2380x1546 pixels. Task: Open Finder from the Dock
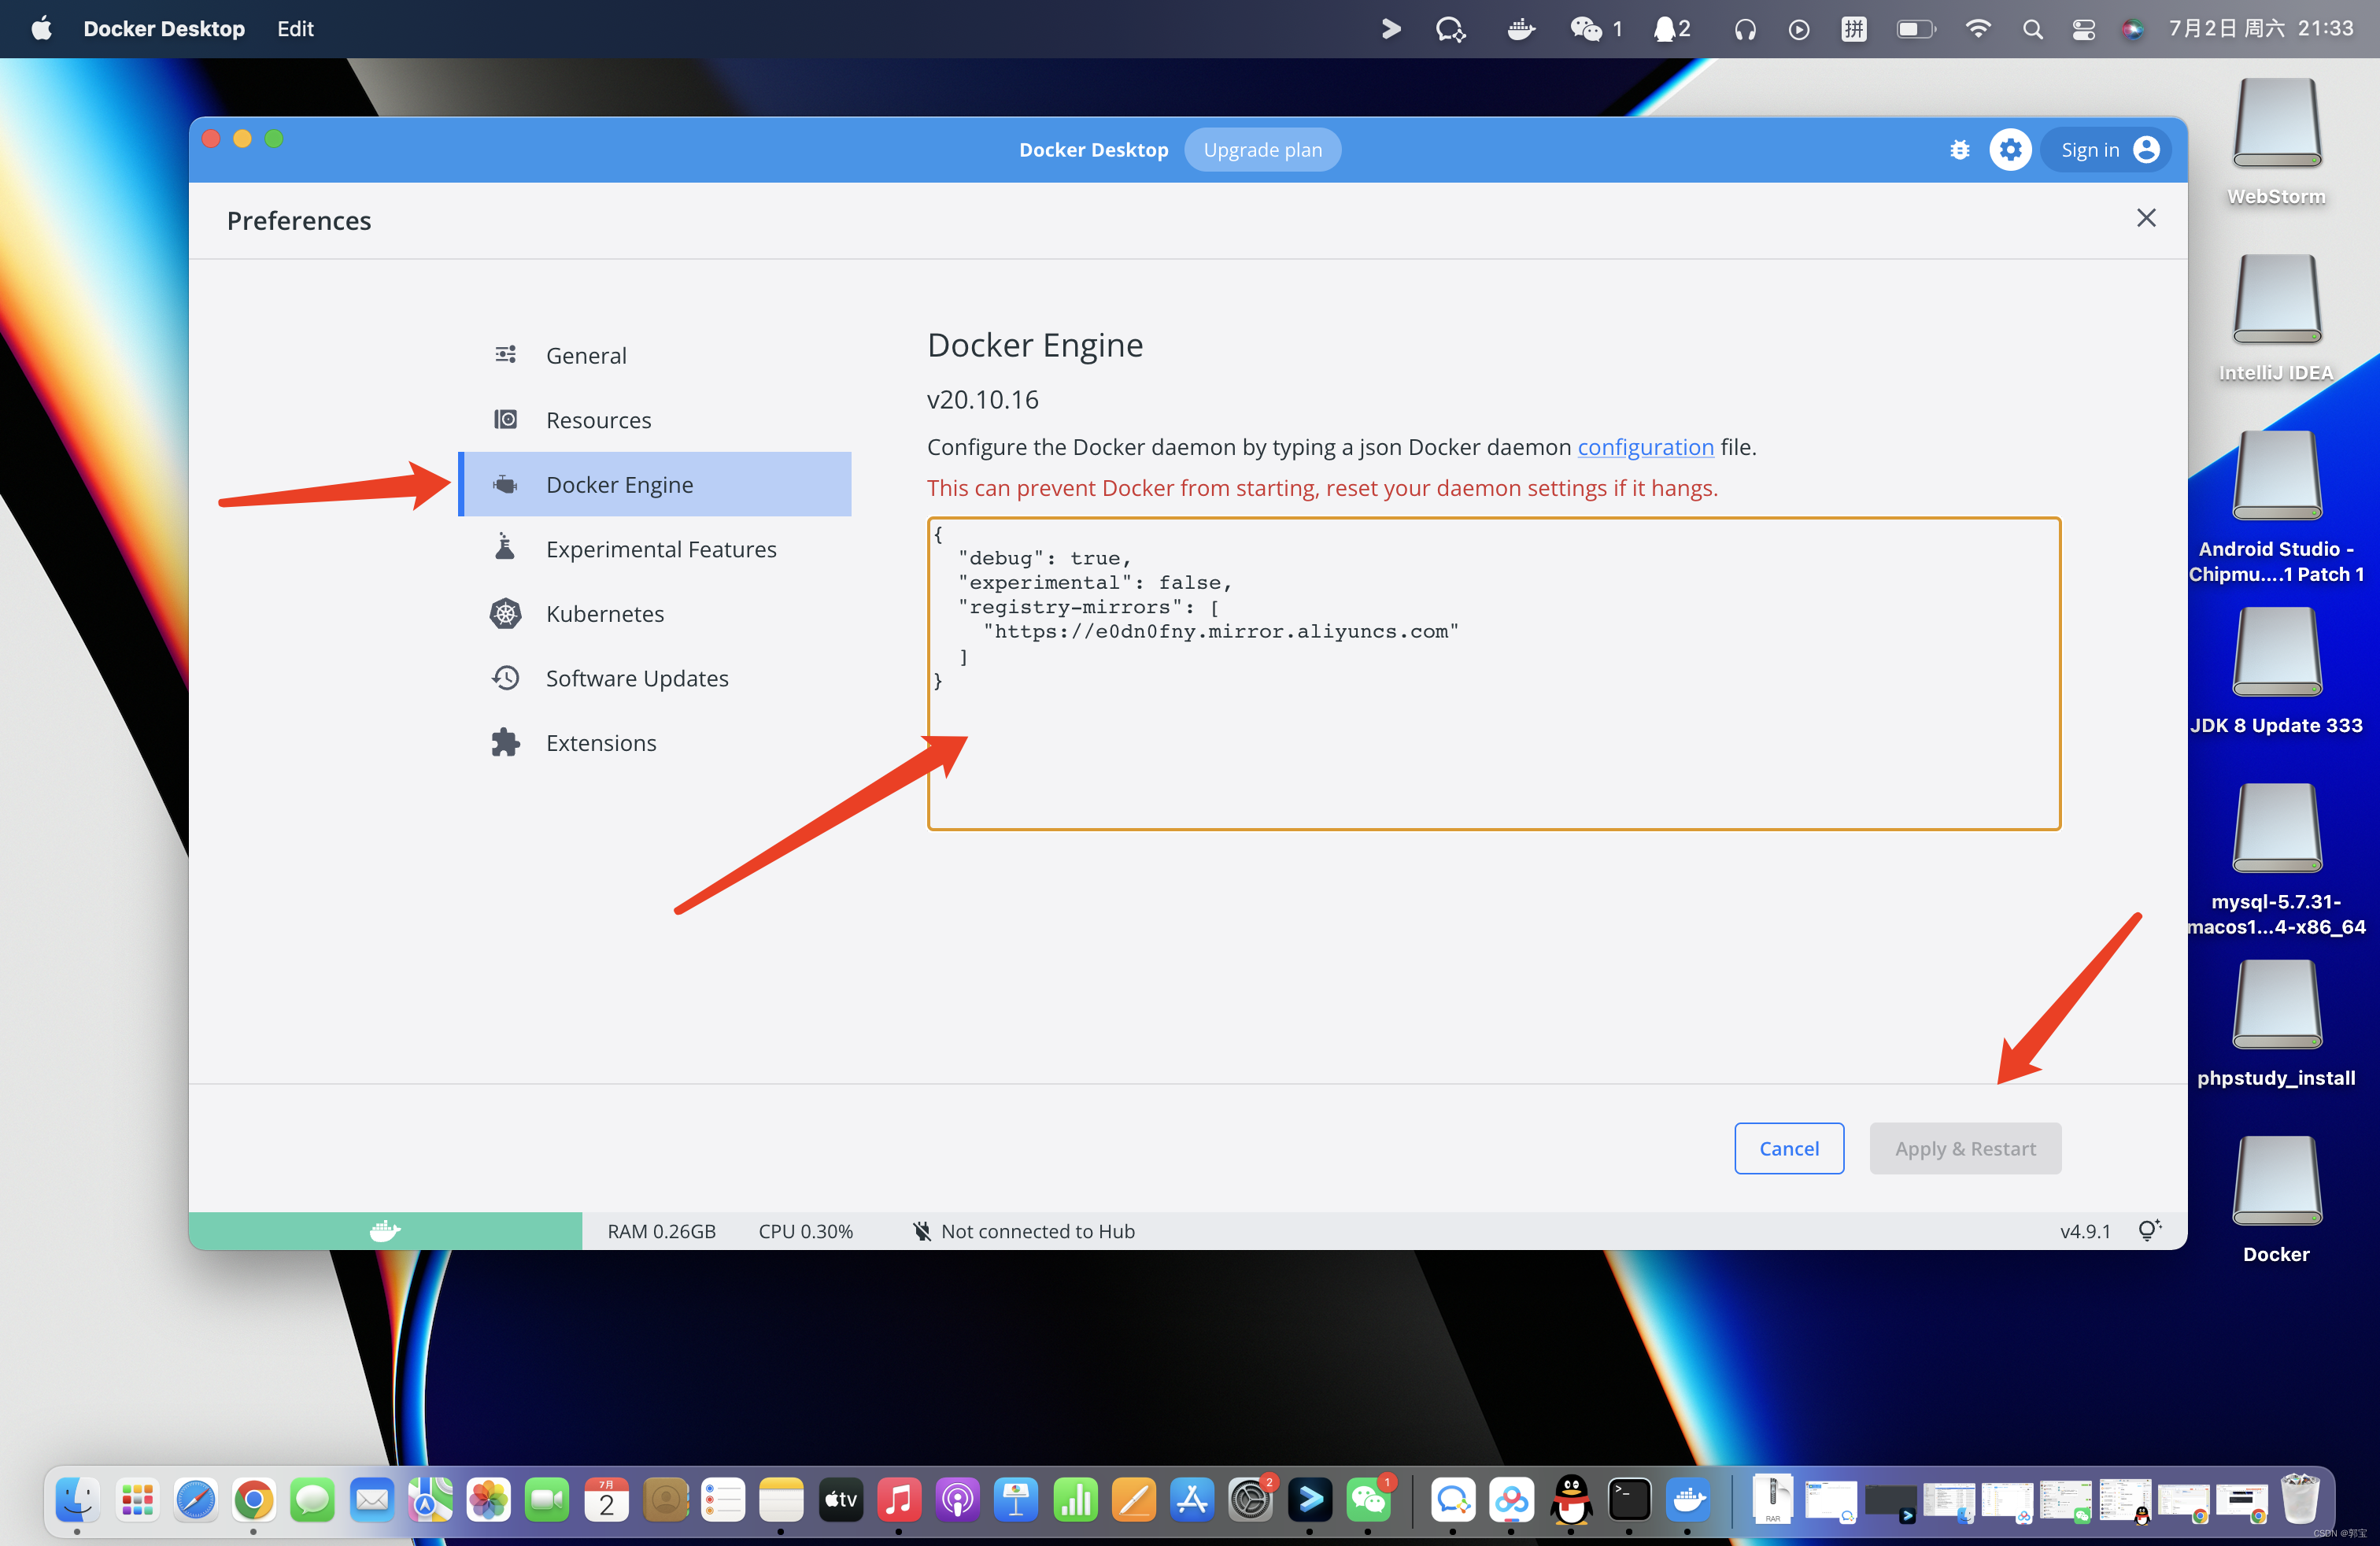click(77, 1500)
